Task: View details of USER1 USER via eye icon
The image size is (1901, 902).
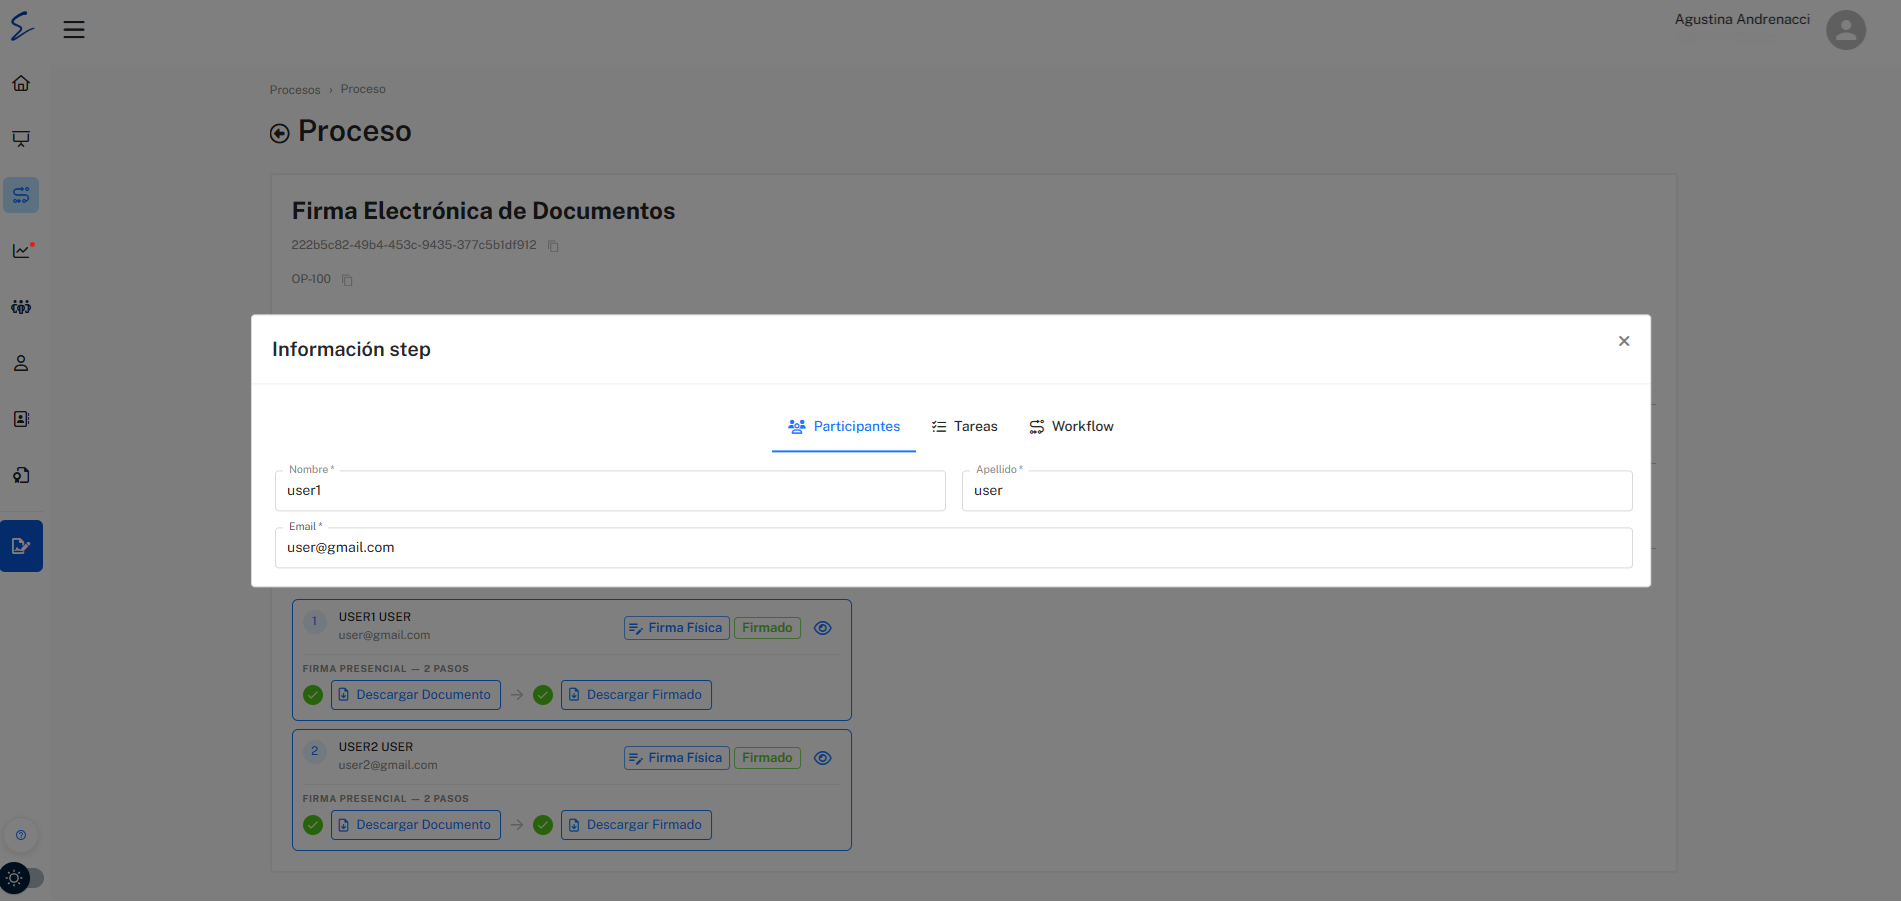Action: pyautogui.click(x=823, y=628)
